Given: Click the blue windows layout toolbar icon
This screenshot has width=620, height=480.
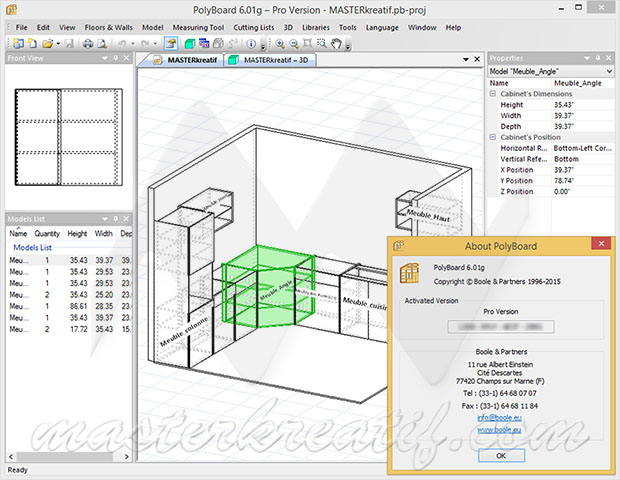Looking at the screenshot, I should point(204,43).
